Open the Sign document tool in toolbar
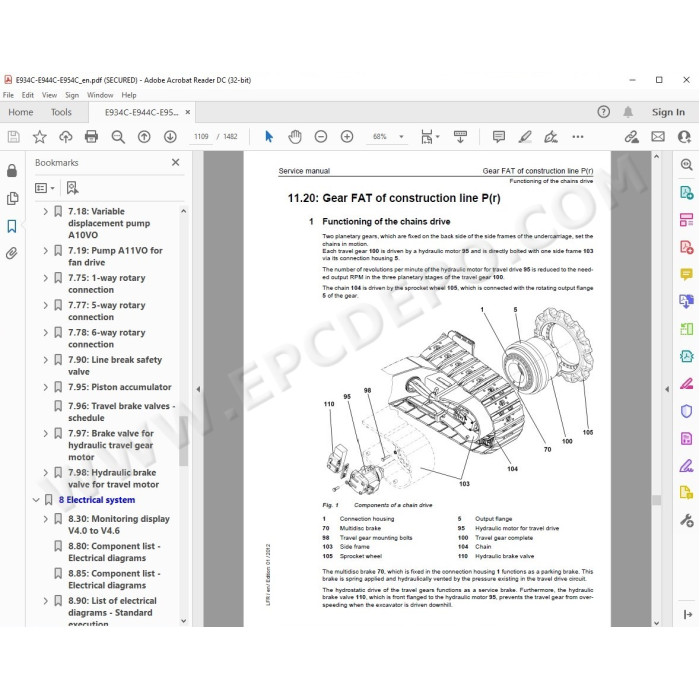 (x=551, y=137)
